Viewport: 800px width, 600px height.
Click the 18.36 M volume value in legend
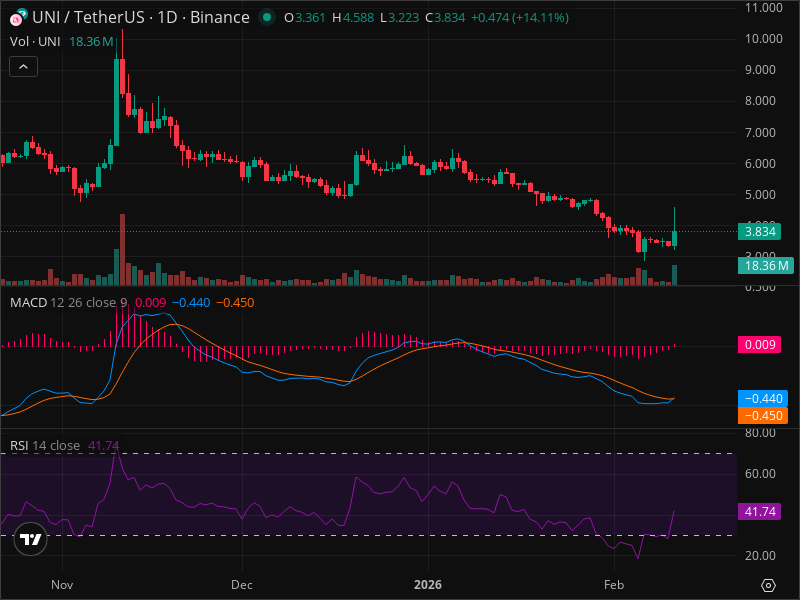(91, 41)
